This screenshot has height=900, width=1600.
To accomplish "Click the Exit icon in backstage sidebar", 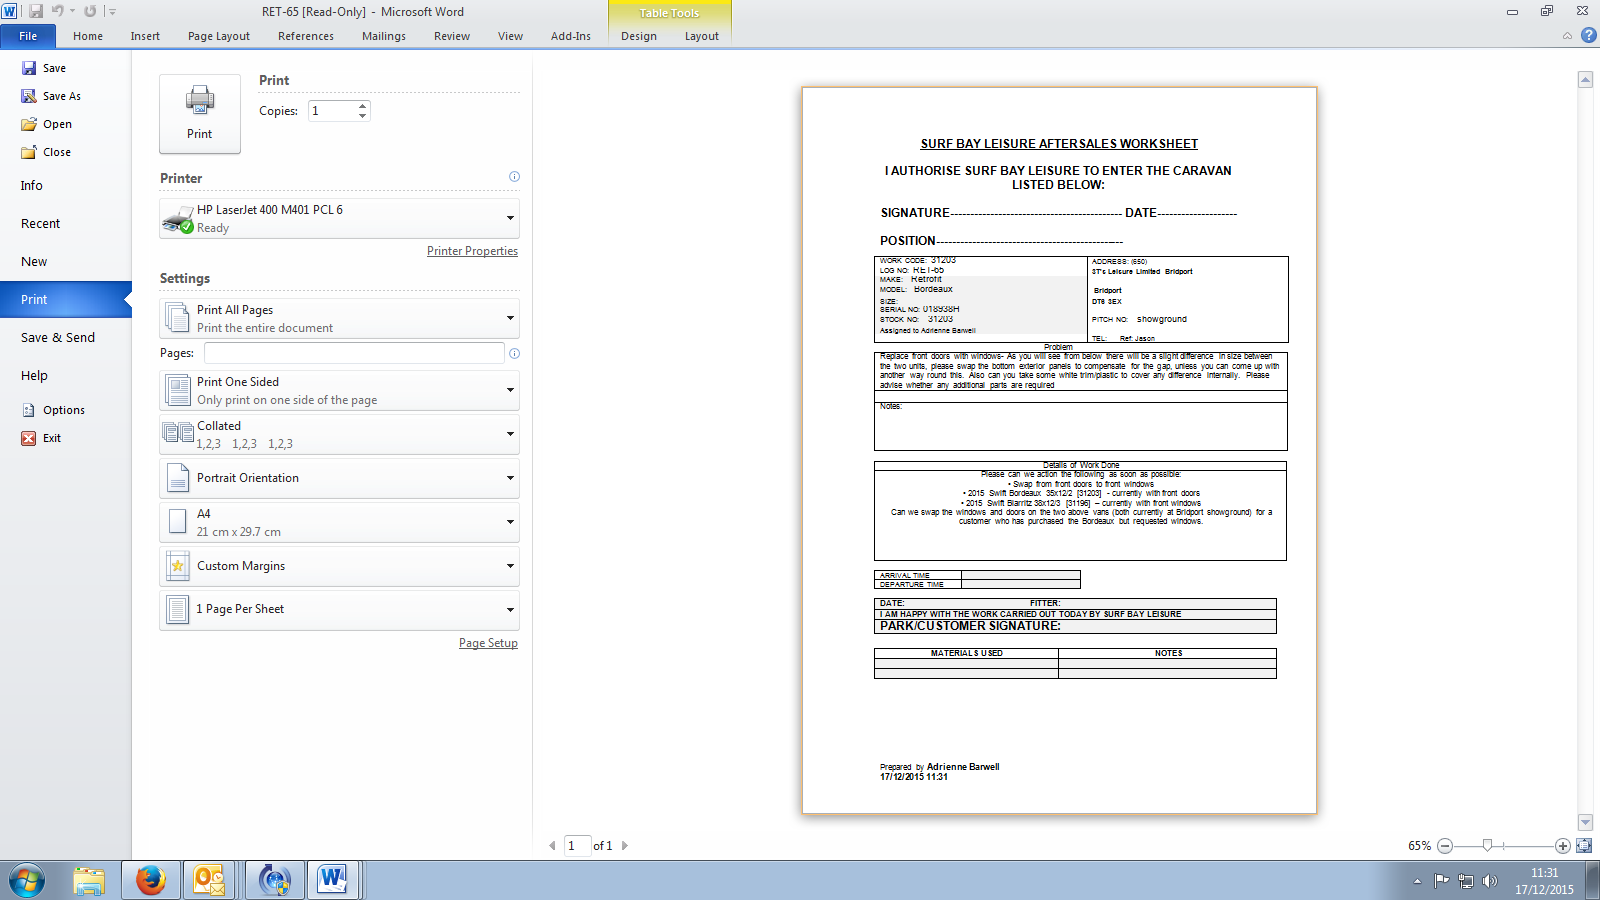I will click(29, 438).
